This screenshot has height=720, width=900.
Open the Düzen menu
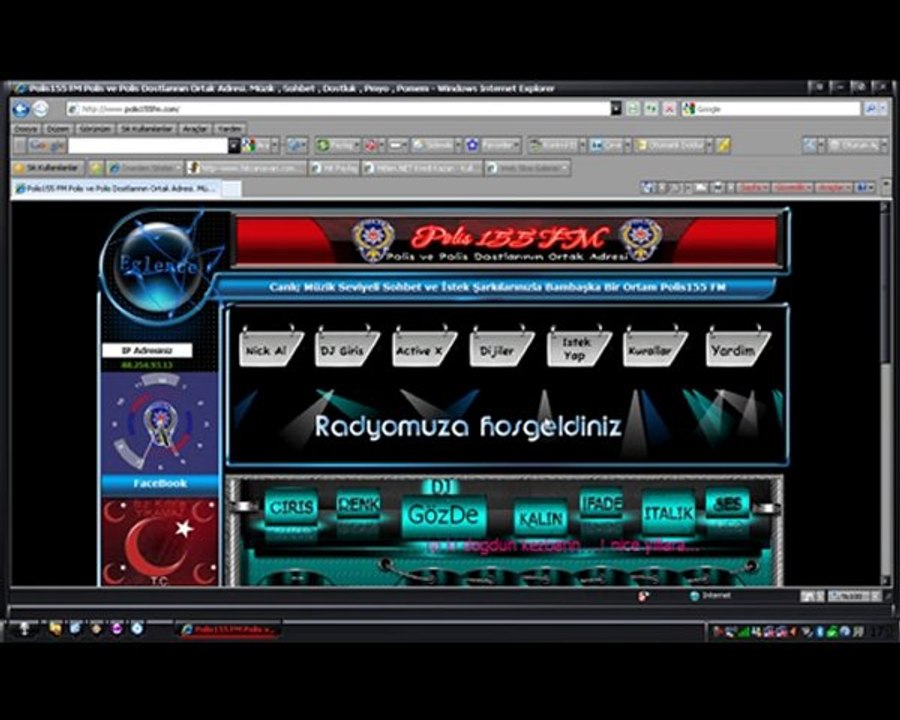click(x=57, y=129)
